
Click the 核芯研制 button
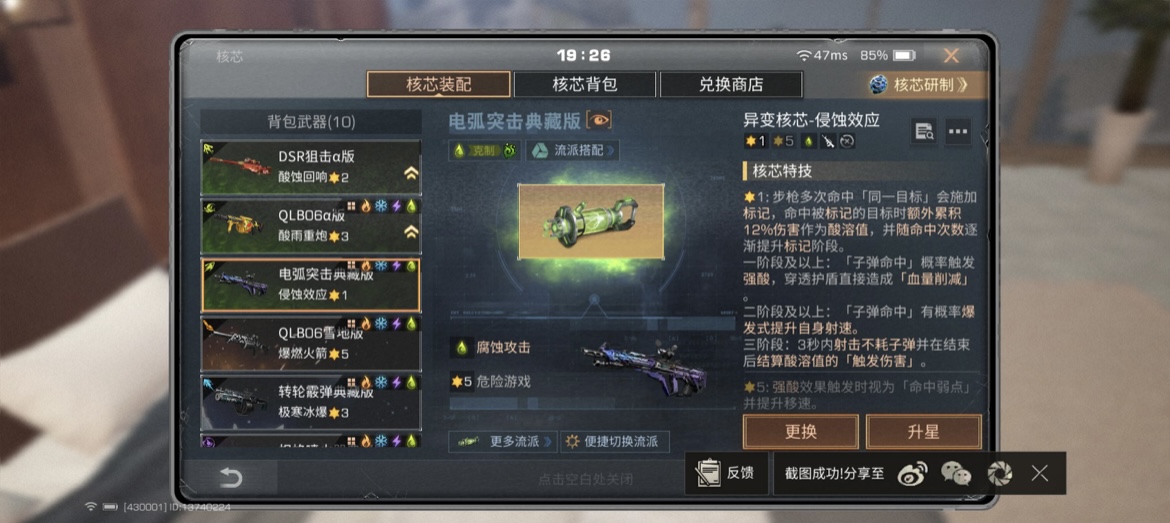[919, 84]
